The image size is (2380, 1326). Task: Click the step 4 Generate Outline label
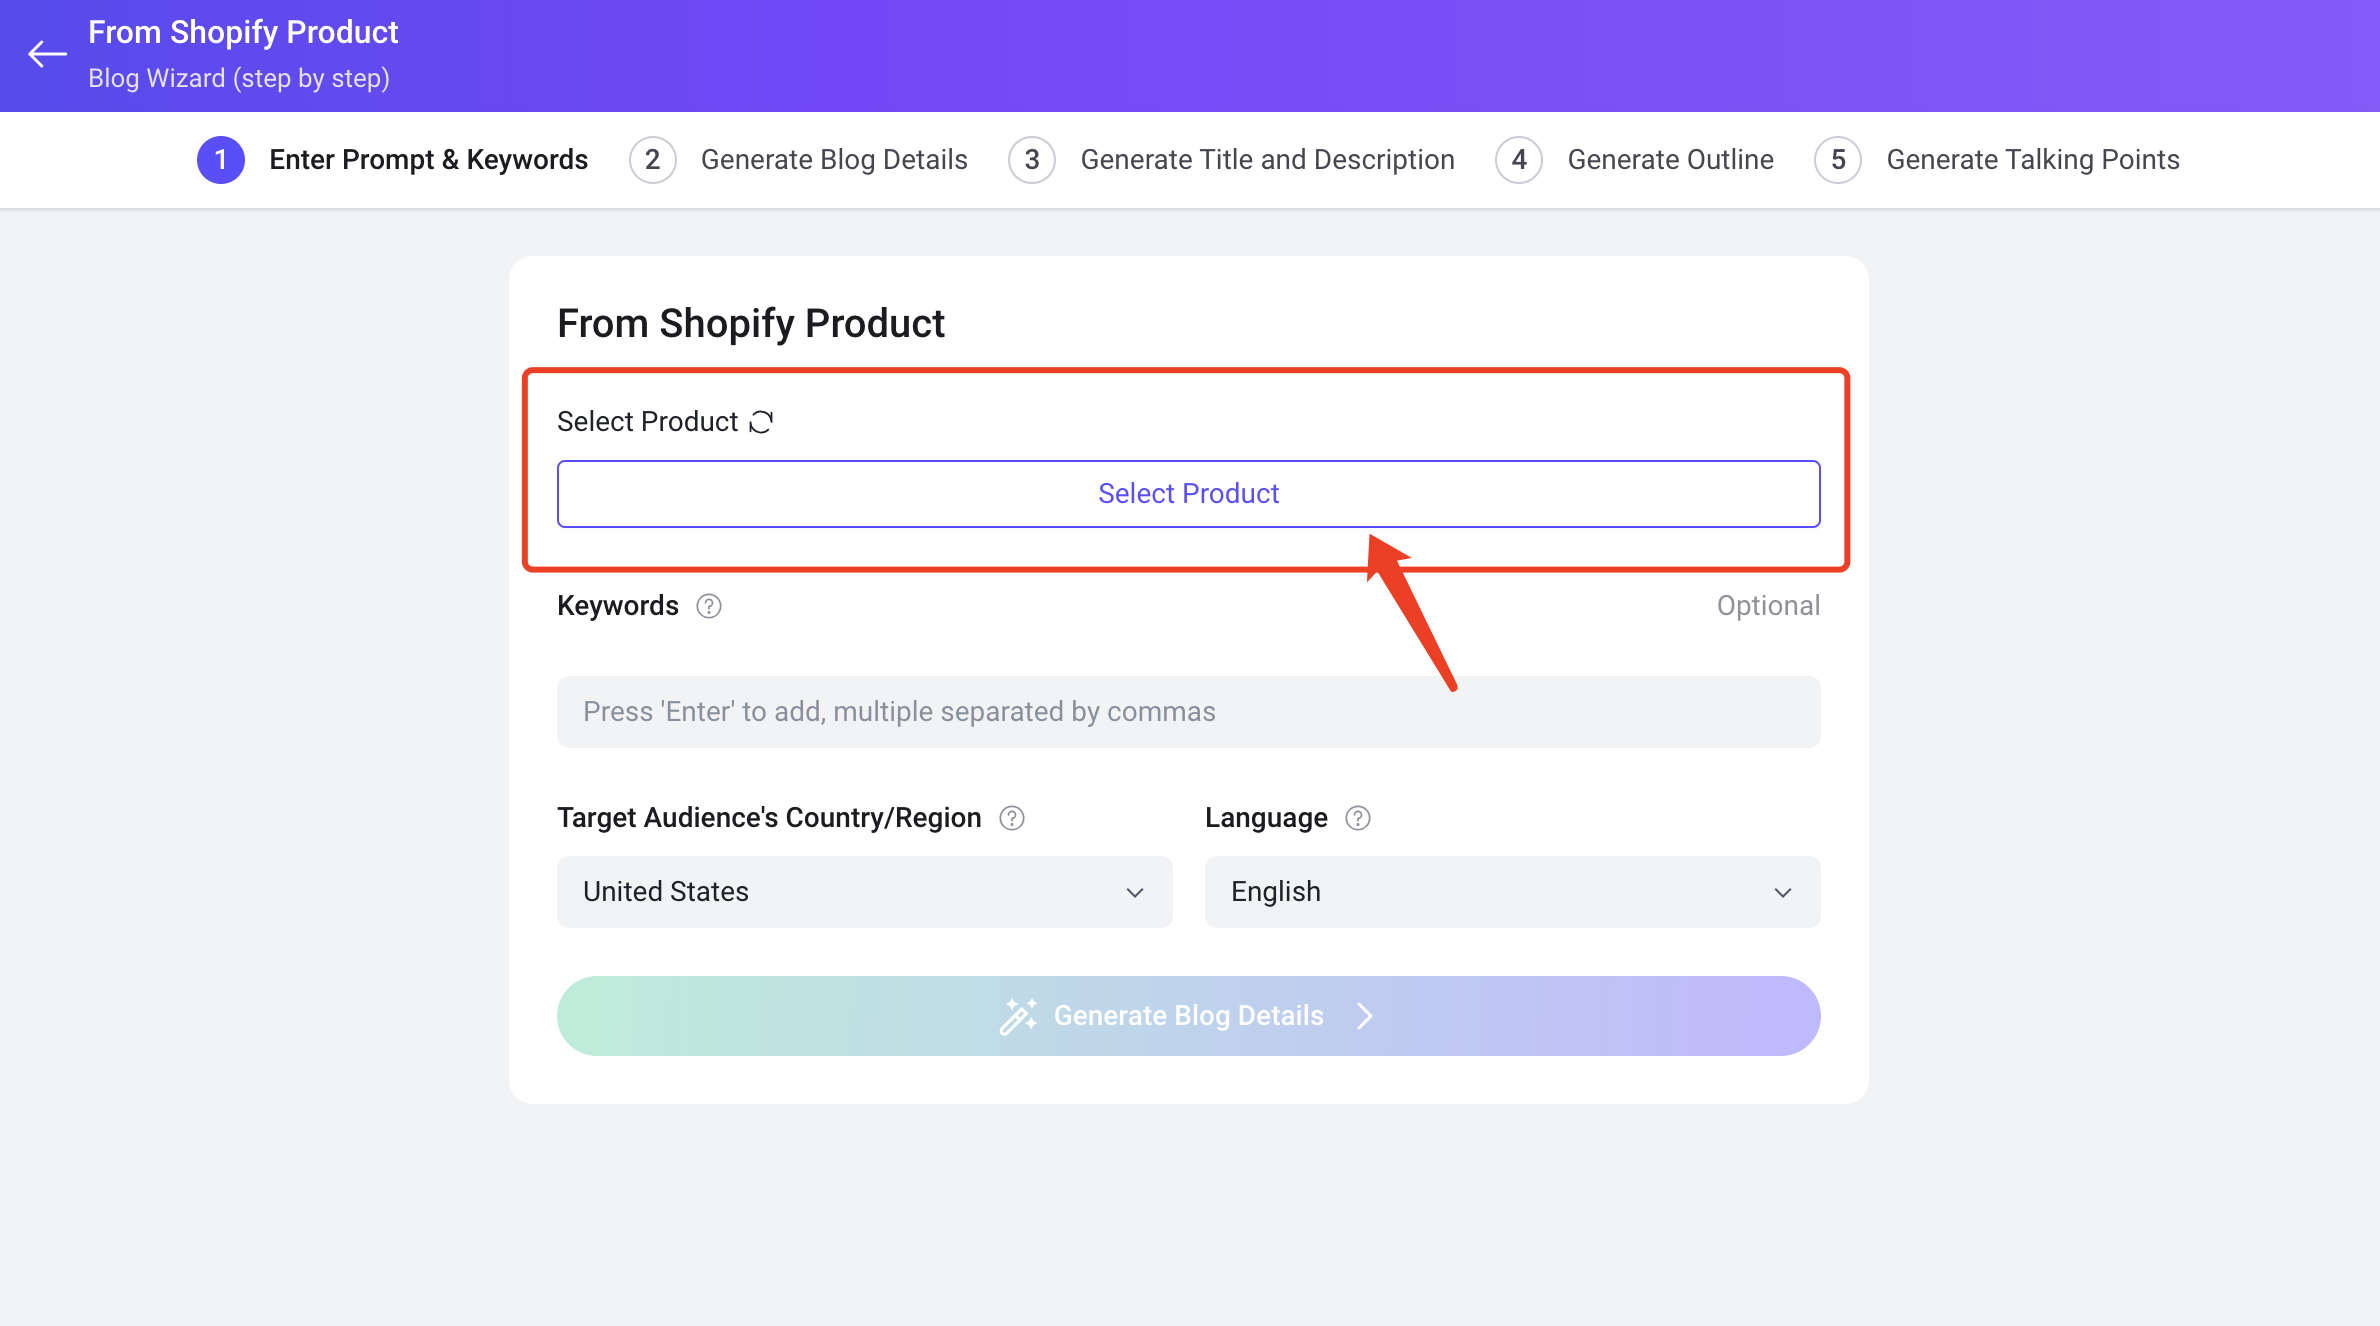(x=1670, y=158)
